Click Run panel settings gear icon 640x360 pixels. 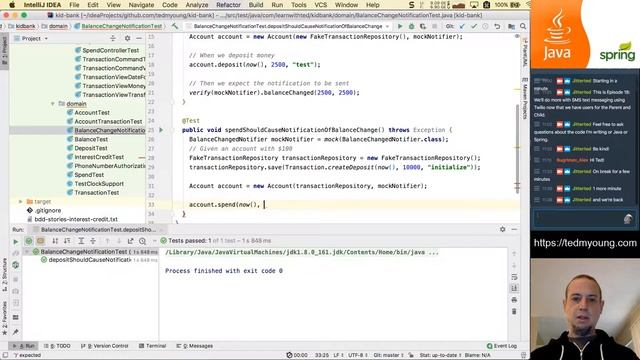(502, 229)
